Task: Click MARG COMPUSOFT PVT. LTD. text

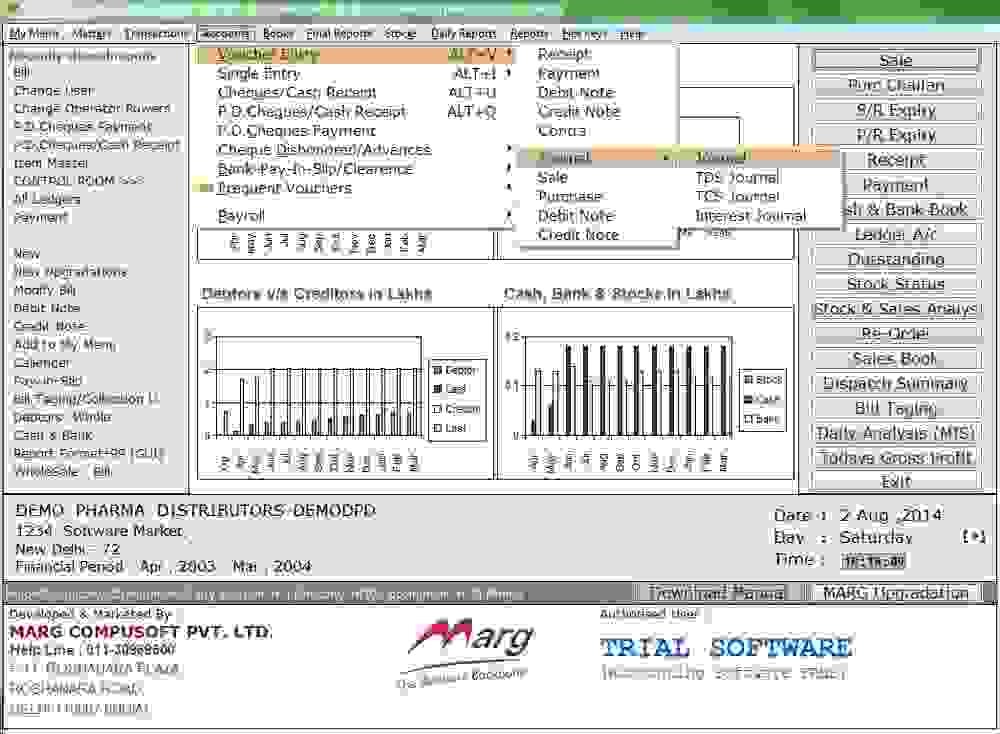Action: click(x=140, y=632)
